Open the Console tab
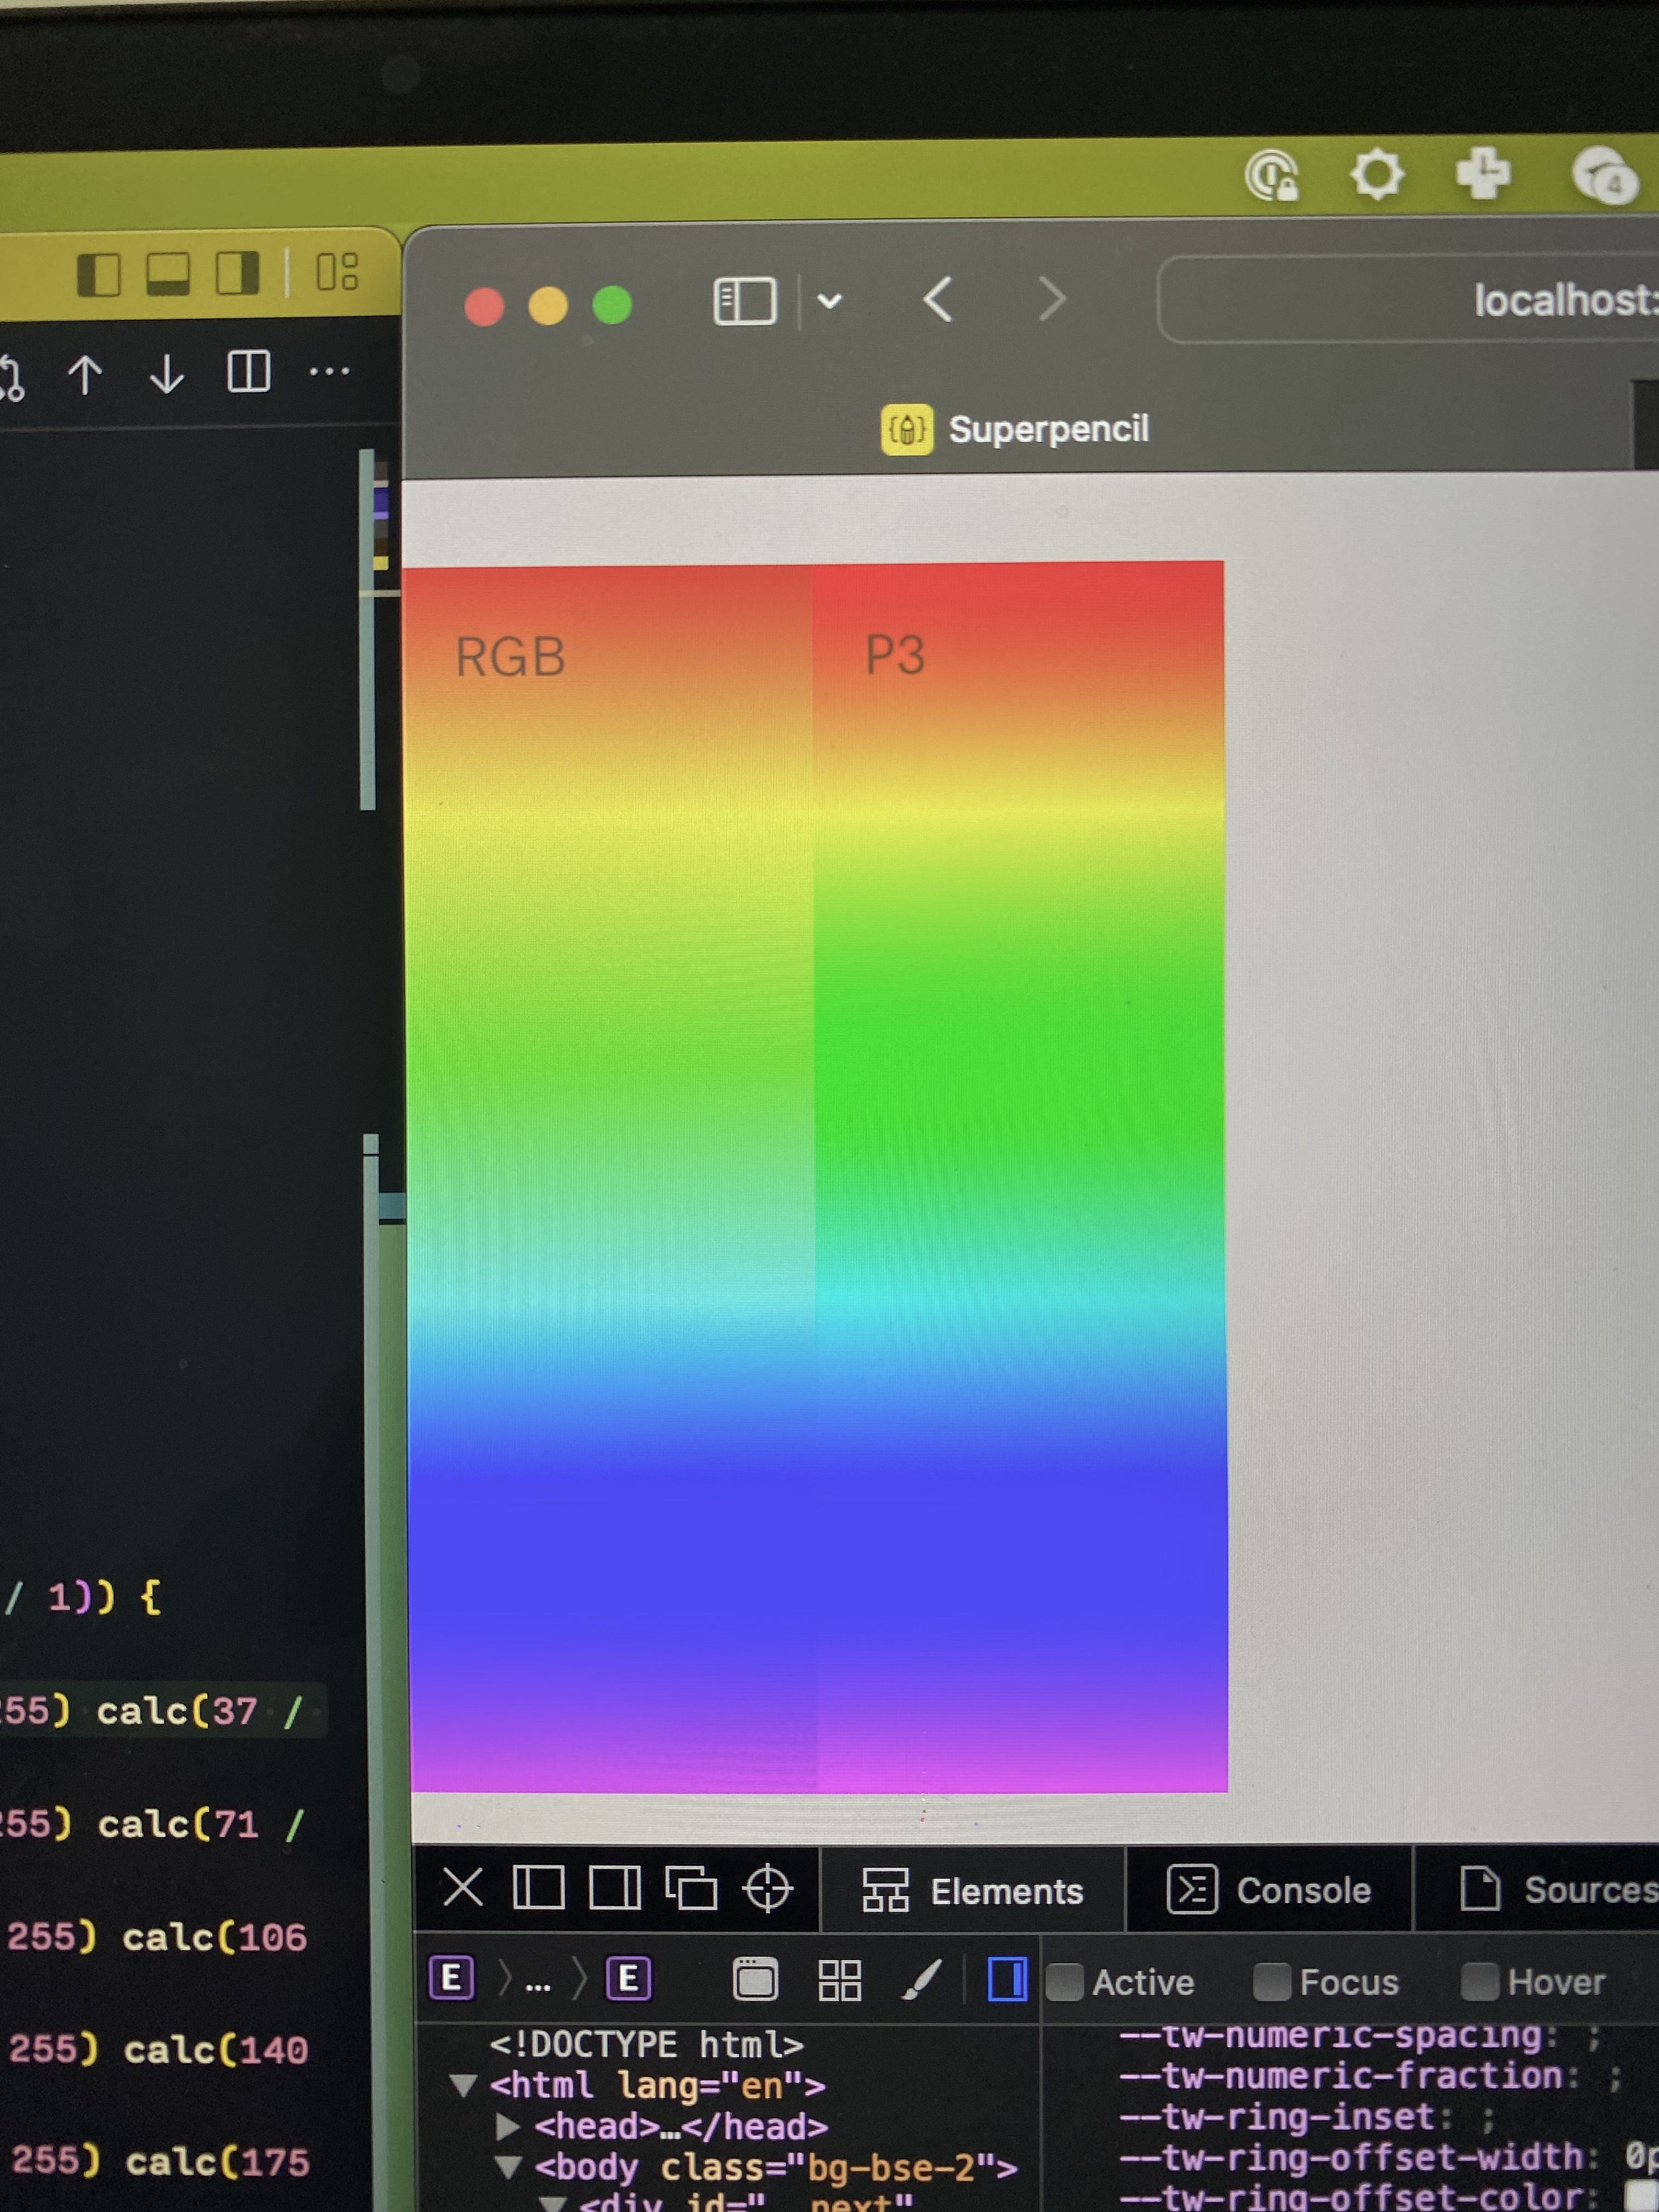 1269,1890
